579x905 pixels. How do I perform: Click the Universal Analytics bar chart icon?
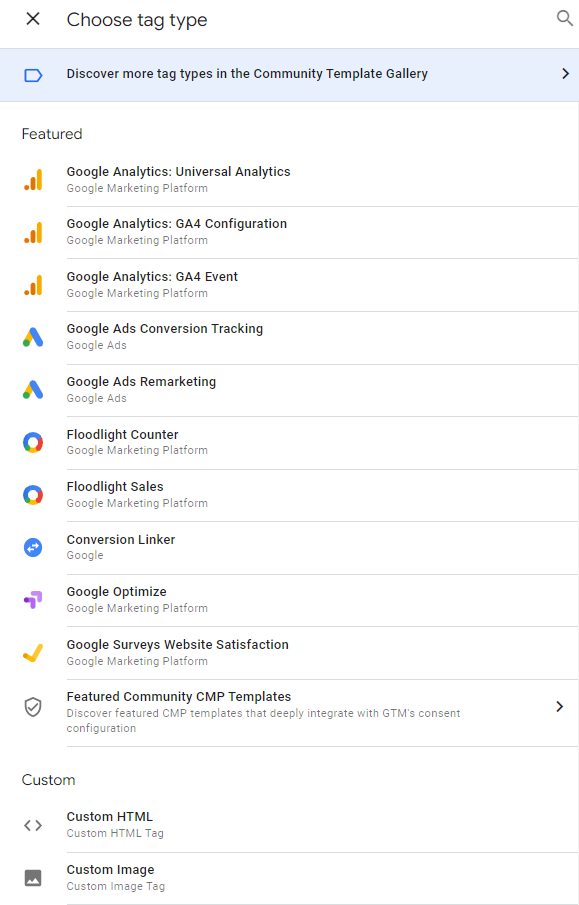click(x=33, y=179)
